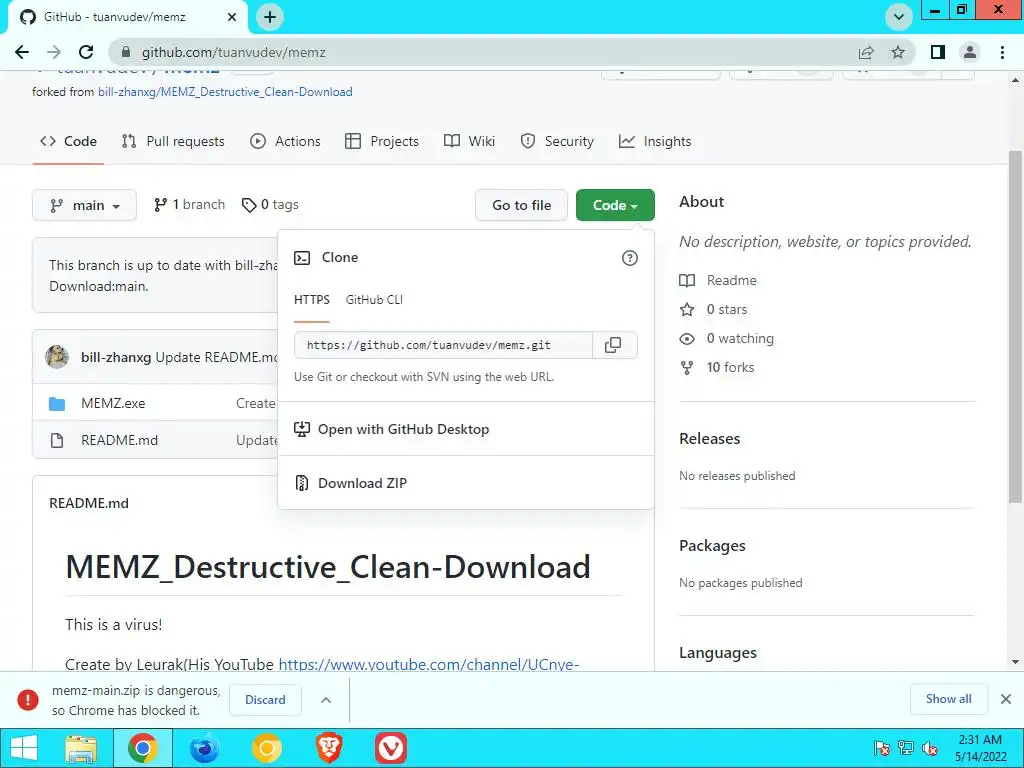View 0 tags link

(270, 204)
